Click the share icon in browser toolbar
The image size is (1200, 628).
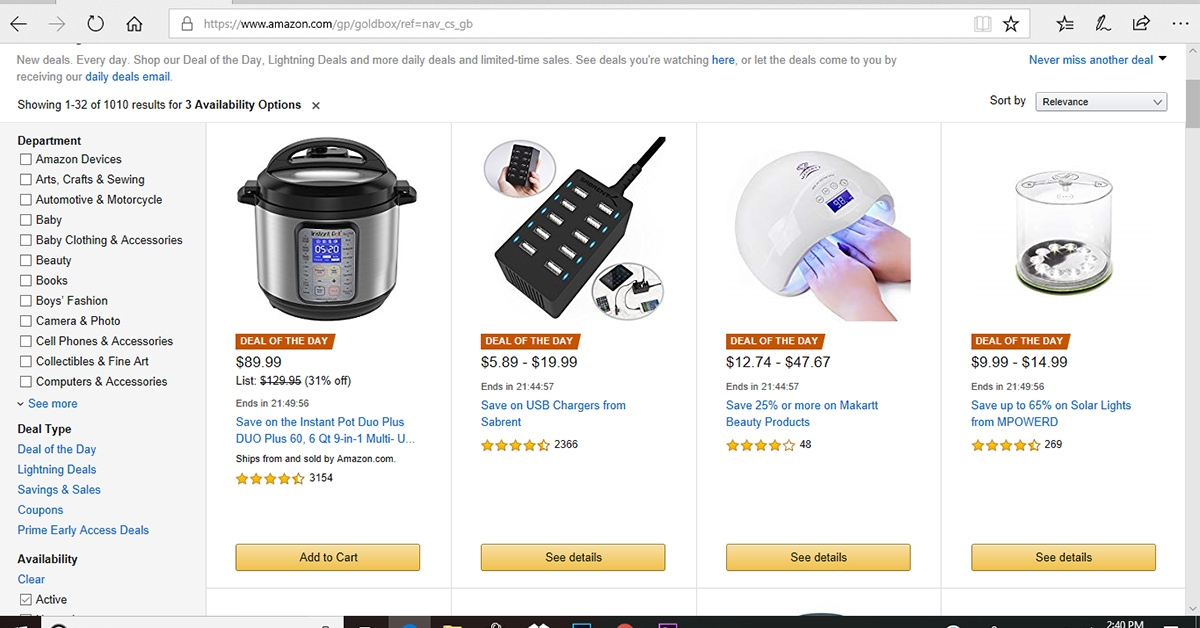[1141, 24]
